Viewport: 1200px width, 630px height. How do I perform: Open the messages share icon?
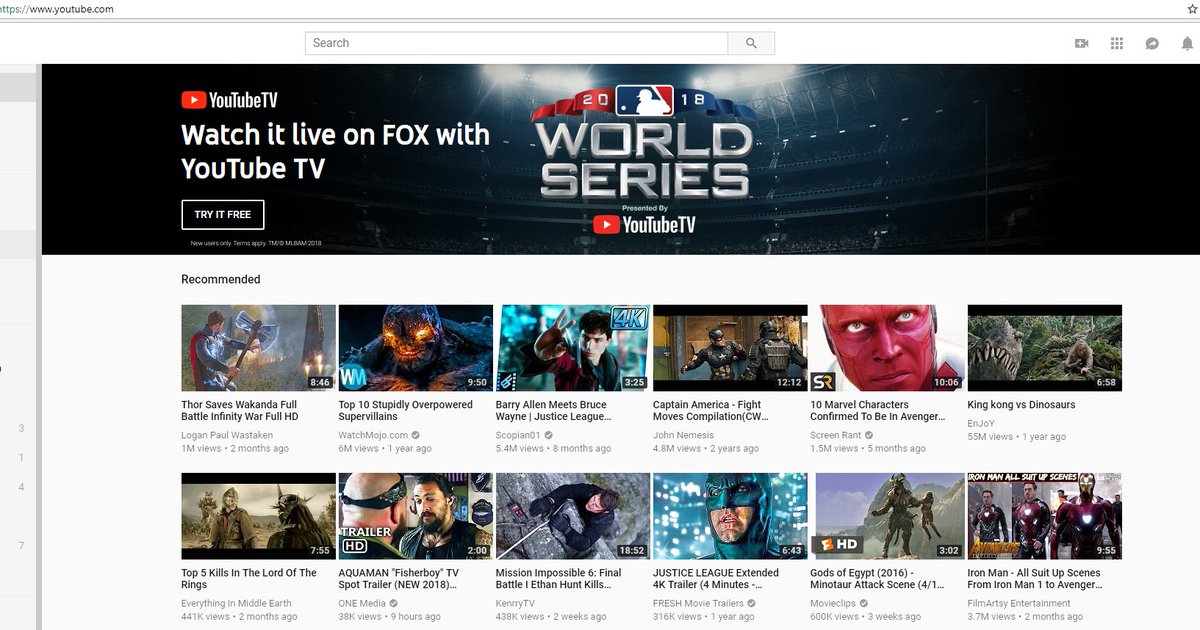(1152, 44)
